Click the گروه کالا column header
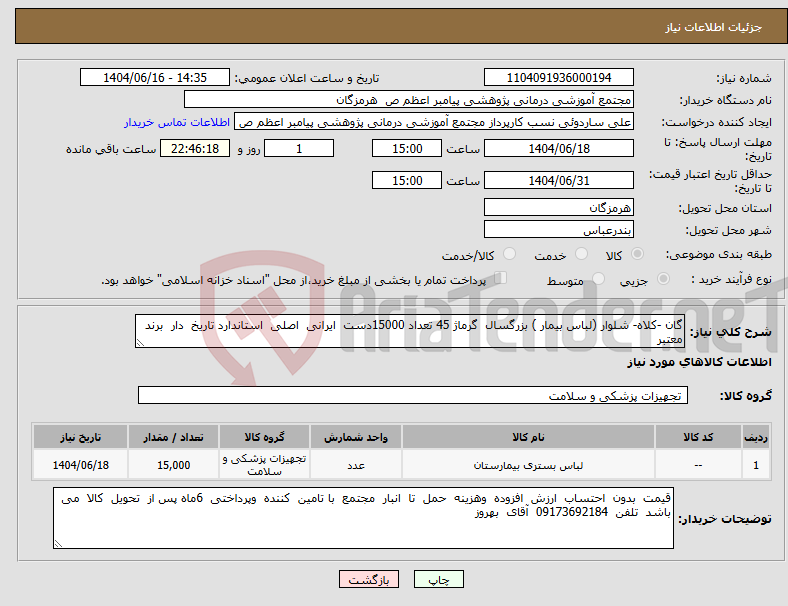788x606 pixels. (x=264, y=437)
